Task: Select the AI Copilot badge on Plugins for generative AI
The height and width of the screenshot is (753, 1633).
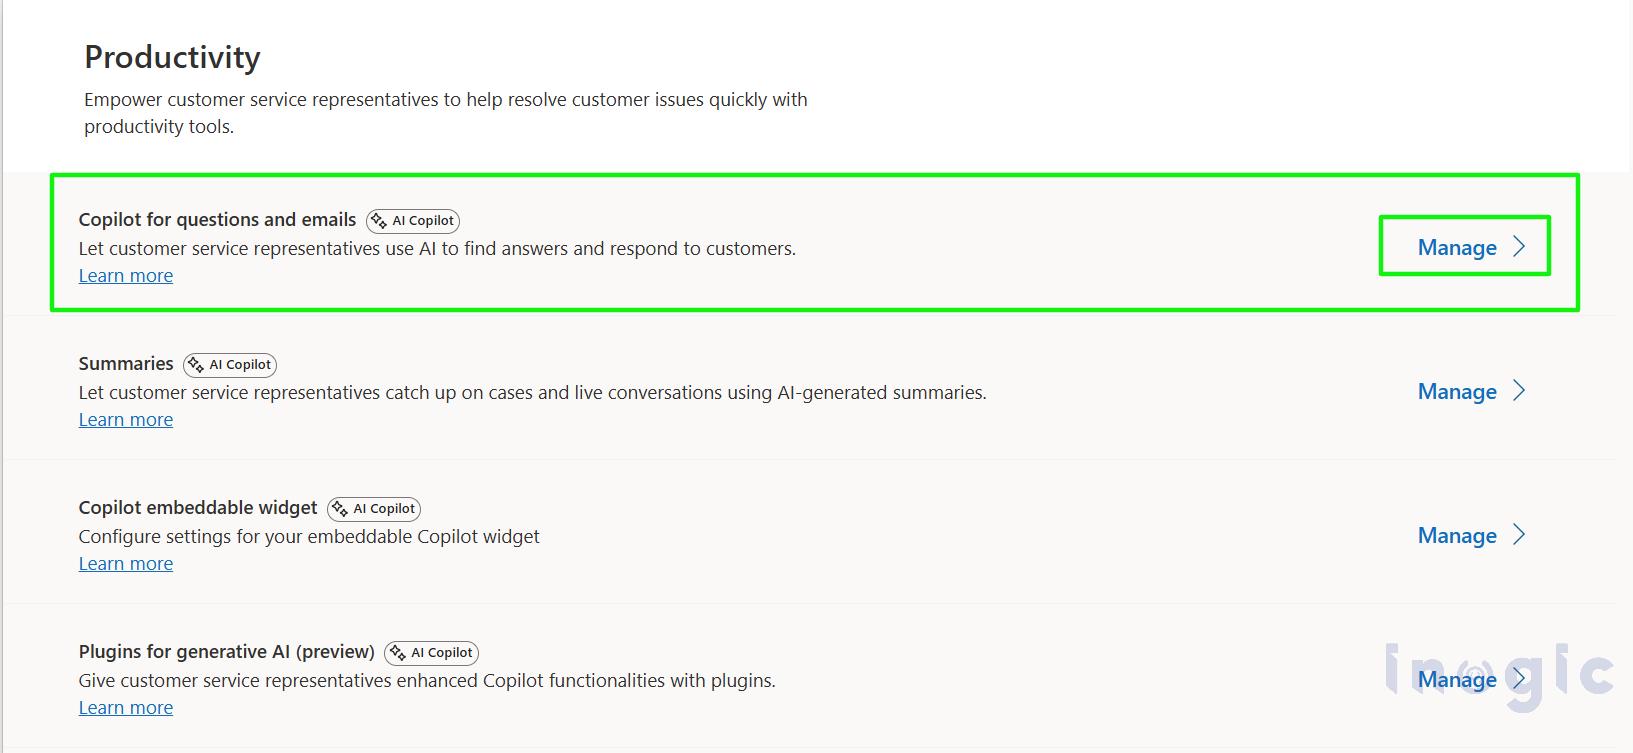Action: coord(430,652)
